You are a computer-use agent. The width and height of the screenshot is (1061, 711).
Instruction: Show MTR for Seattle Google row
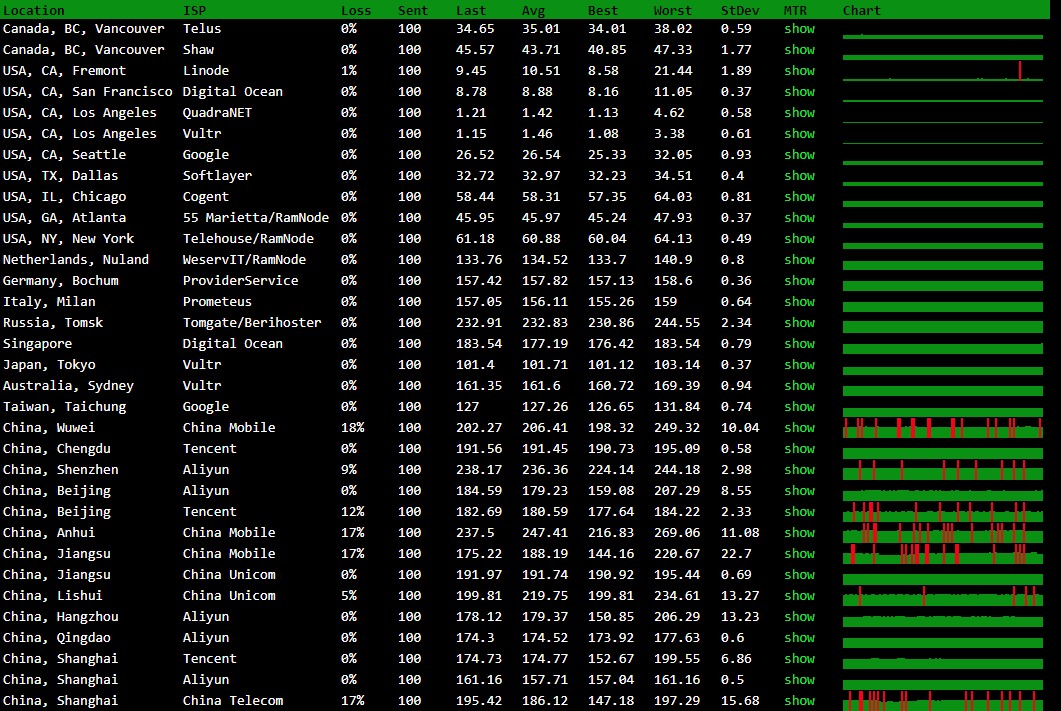click(799, 155)
